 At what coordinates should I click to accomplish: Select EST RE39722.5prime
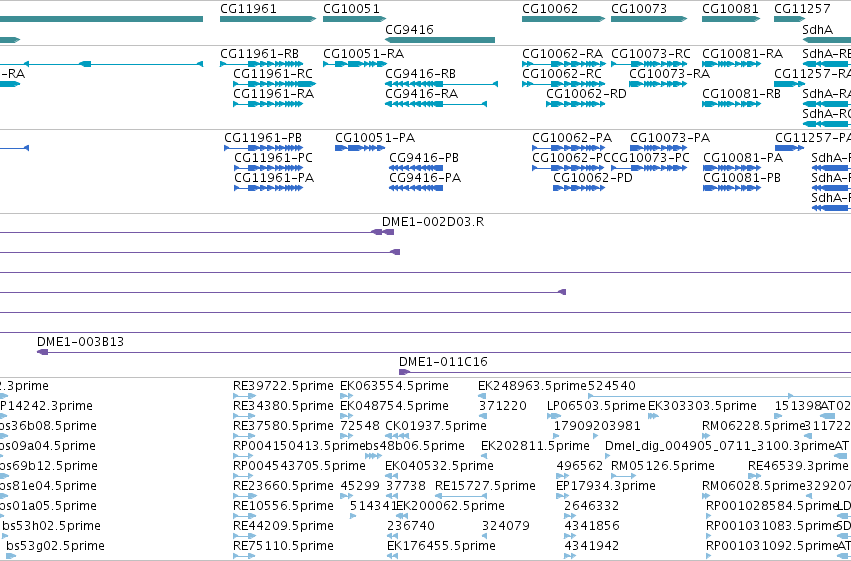[x=244, y=396]
